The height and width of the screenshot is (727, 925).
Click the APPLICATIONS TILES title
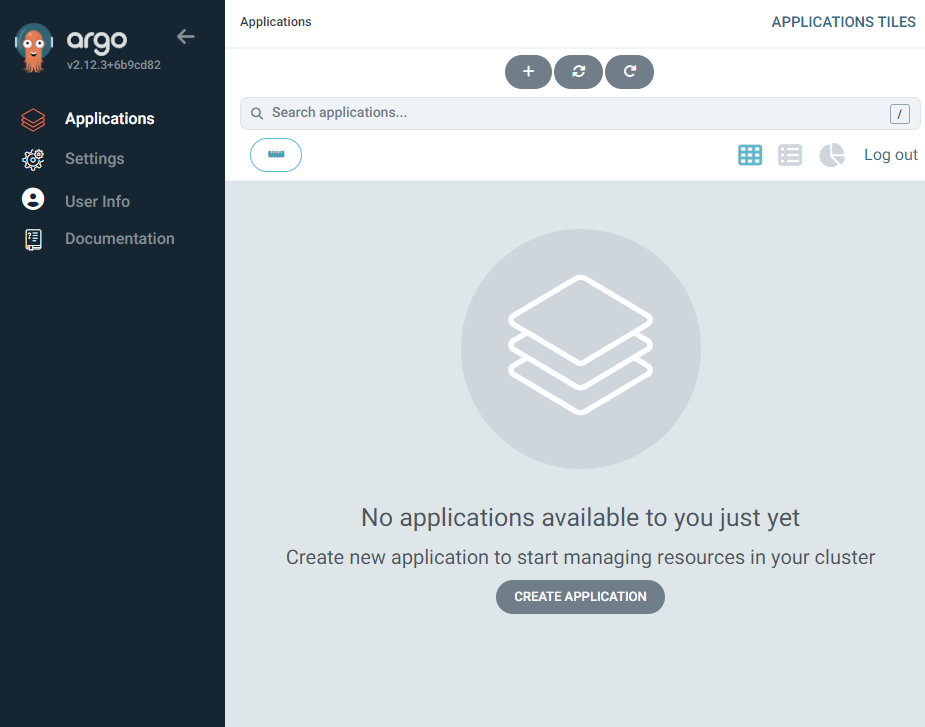point(844,22)
